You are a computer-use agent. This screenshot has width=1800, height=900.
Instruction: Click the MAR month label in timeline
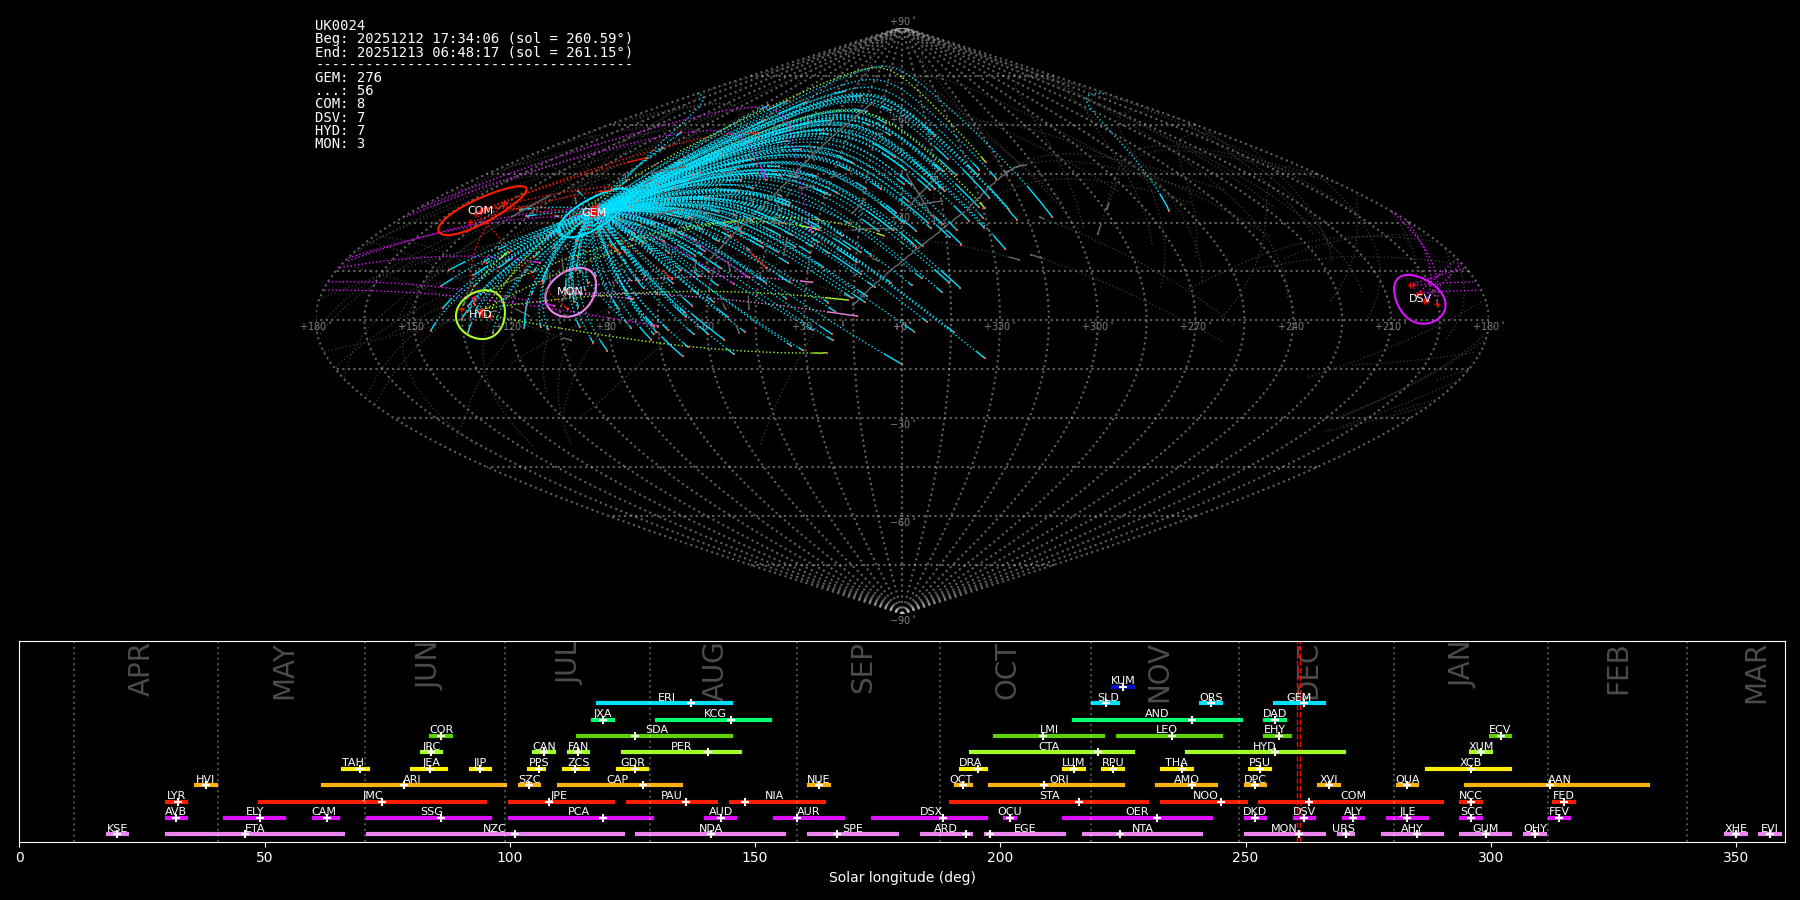click(x=1756, y=674)
